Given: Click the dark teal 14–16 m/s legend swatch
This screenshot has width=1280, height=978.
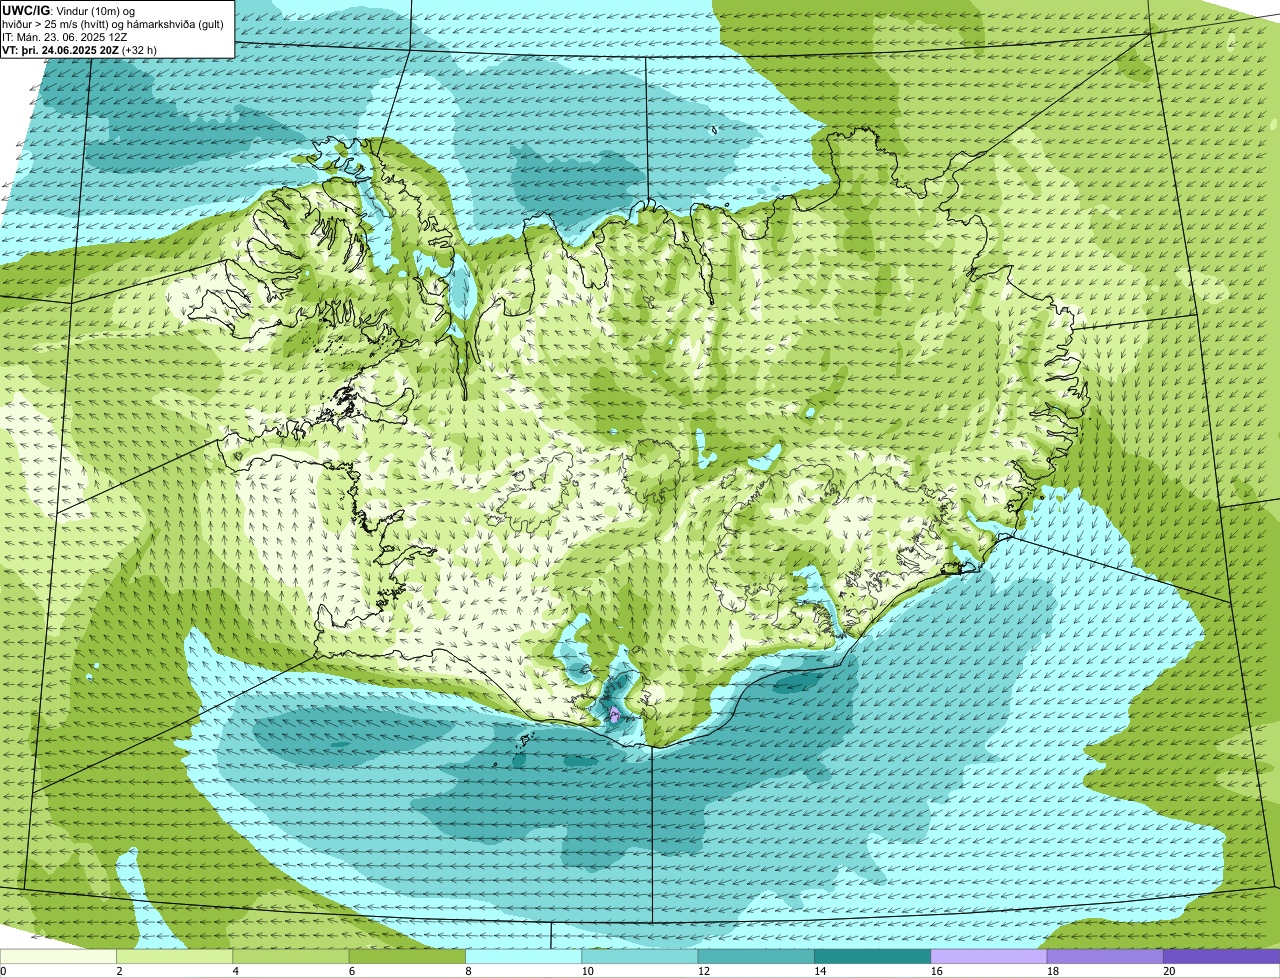Looking at the screenshot, I should tap(872, 956).
